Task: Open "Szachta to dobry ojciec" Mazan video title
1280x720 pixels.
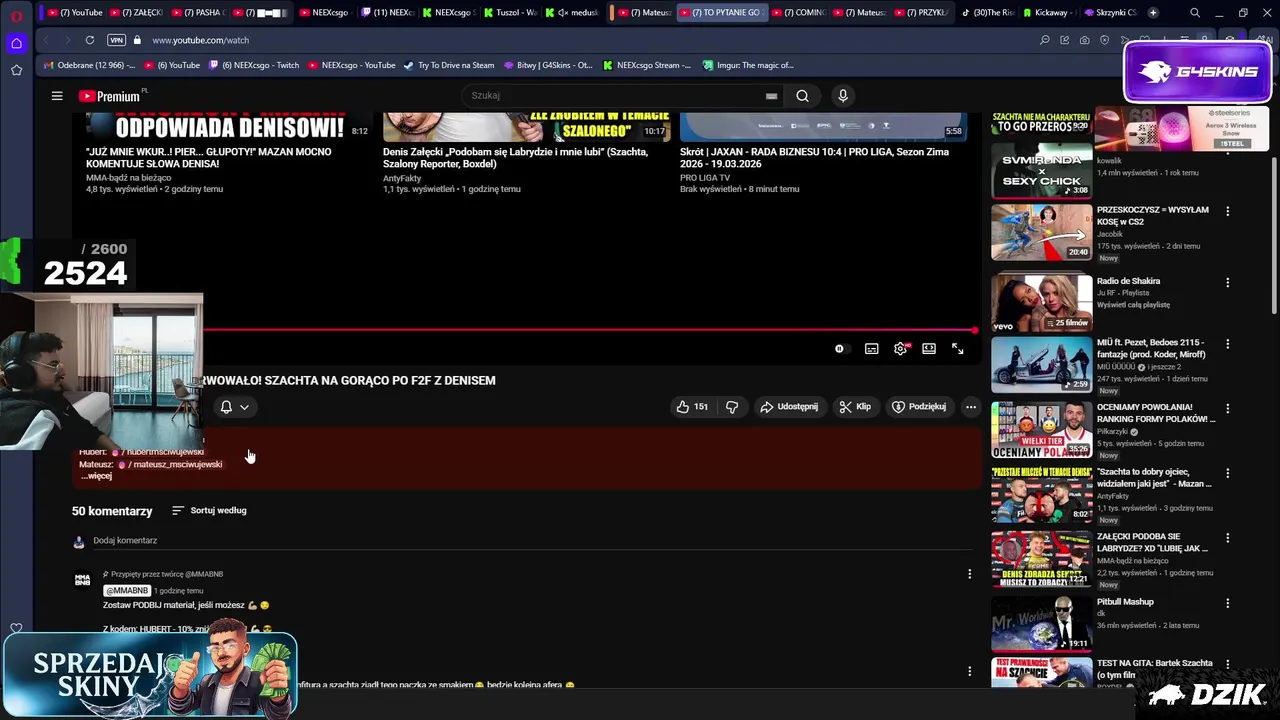Action: coord(1154,478)
